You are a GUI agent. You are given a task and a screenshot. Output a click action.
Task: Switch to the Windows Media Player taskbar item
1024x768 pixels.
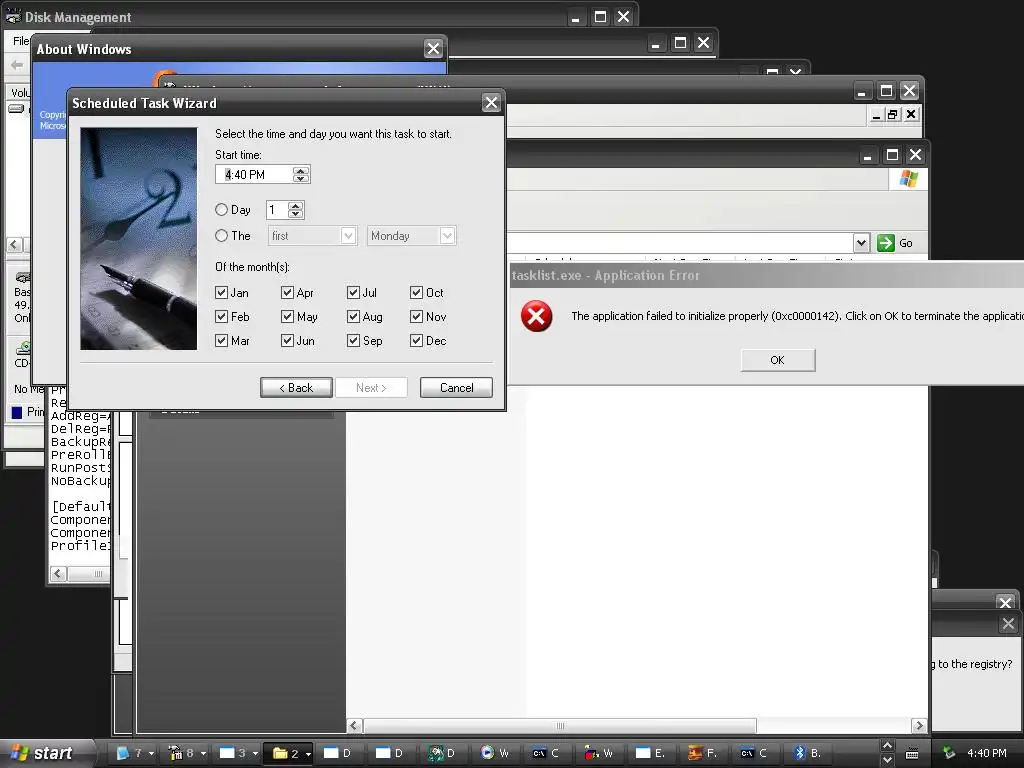(x=495, y=753)
